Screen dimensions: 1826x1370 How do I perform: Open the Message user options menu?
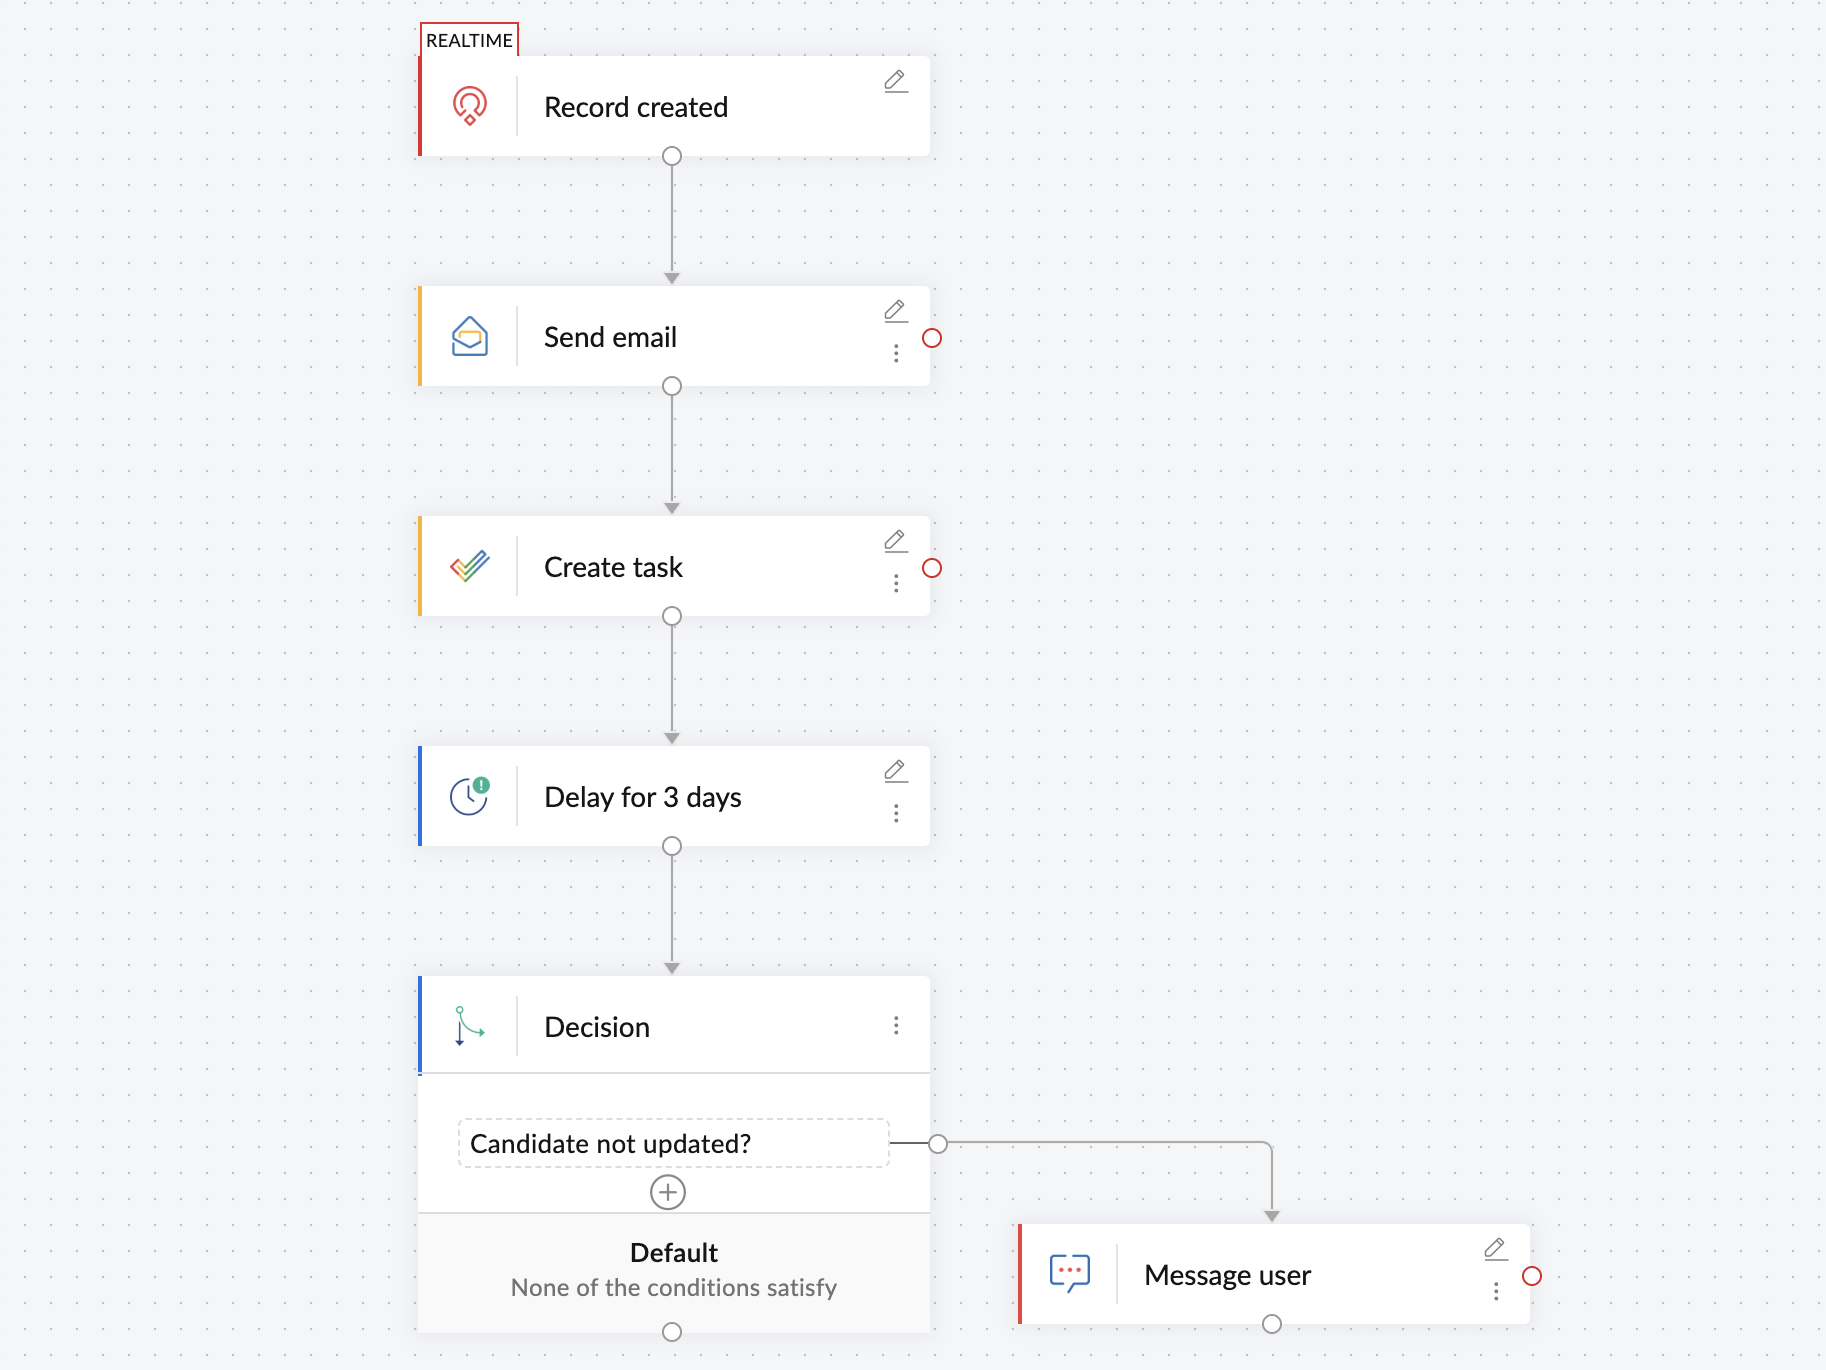(x=1496, y=1291)
